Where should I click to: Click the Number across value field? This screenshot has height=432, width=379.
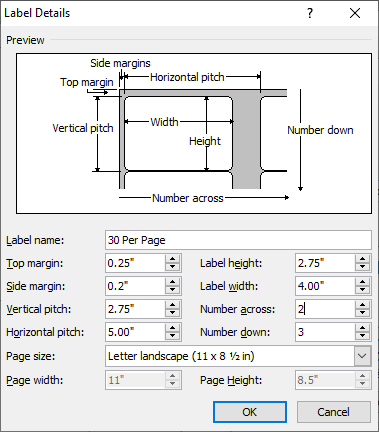pyautogui.click(x=325, y=309)
